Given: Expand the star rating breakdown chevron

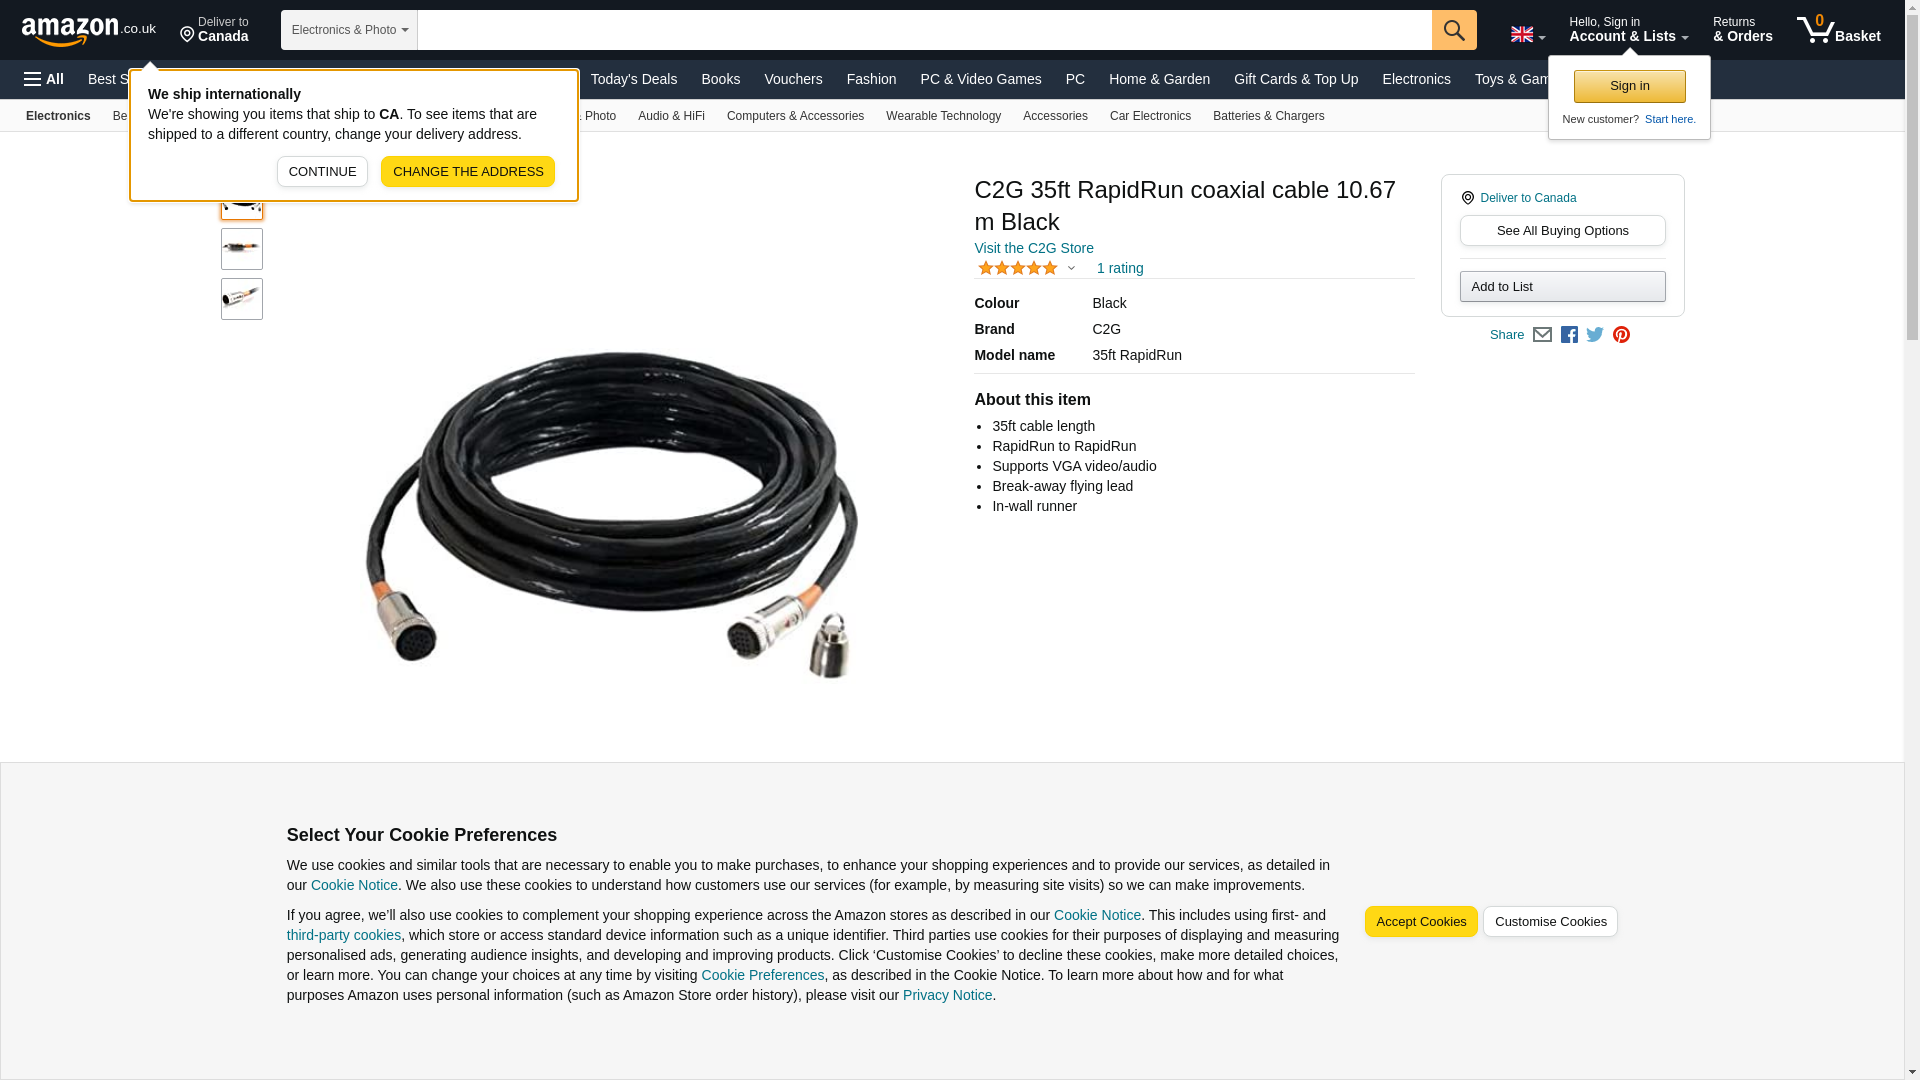Looking at the screenshot, I should 1071,268.
